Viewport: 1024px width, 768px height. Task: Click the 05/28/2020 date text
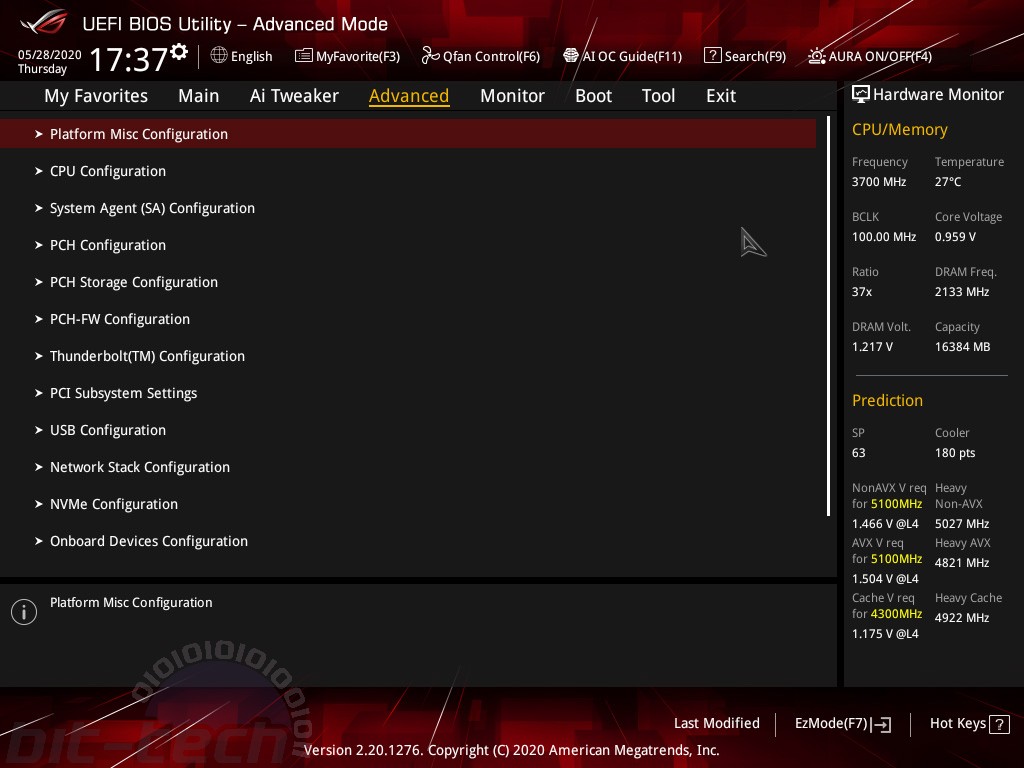click(50, 55)
